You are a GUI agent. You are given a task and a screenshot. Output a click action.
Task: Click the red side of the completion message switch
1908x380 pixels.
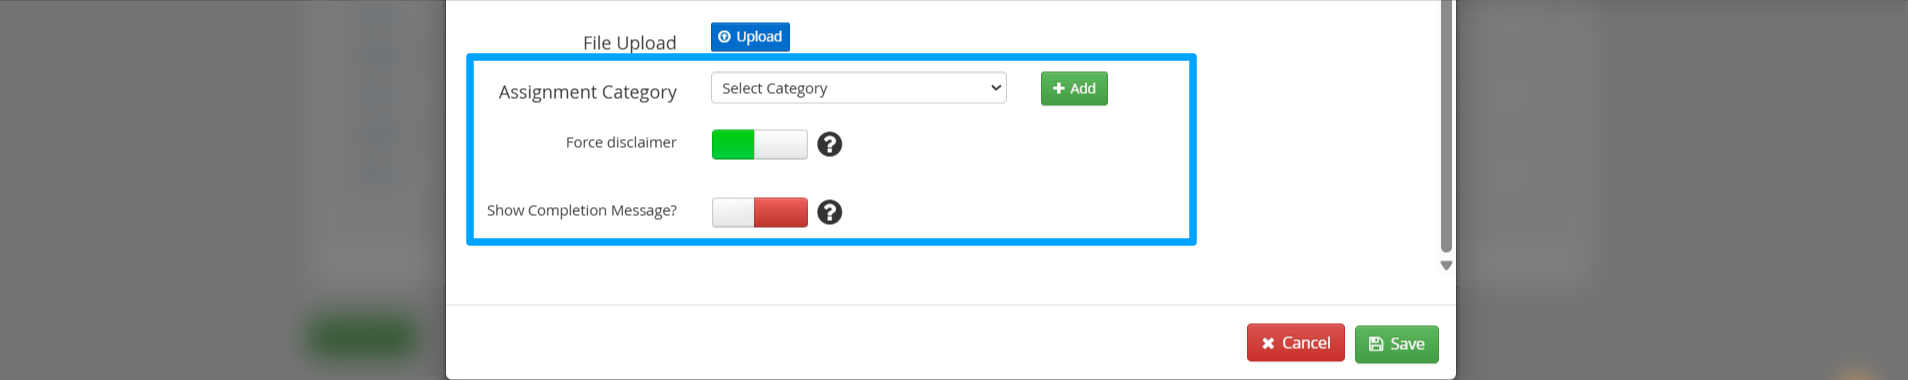coord(781,212)
